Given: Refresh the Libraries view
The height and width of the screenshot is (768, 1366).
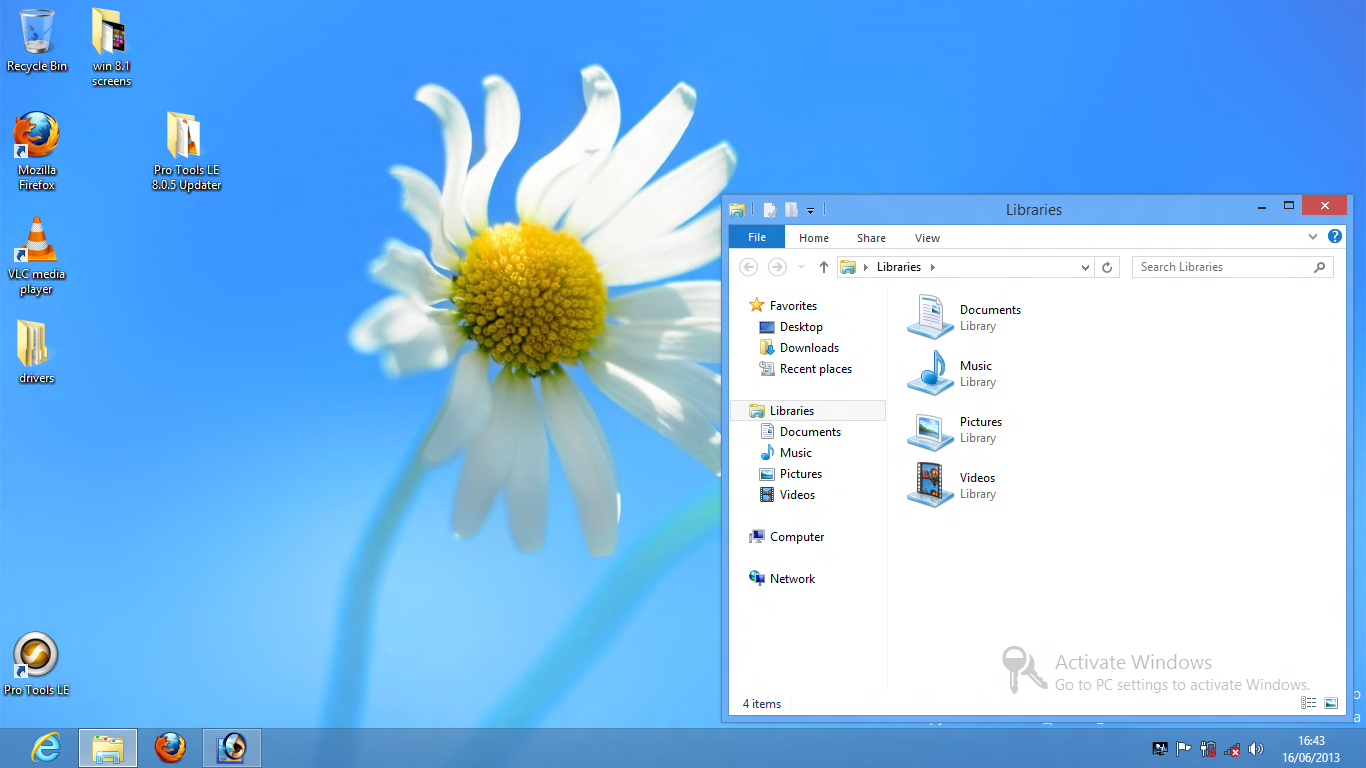Looking at the screenshot, I should pyautogui.click(x=1107, y=267).
